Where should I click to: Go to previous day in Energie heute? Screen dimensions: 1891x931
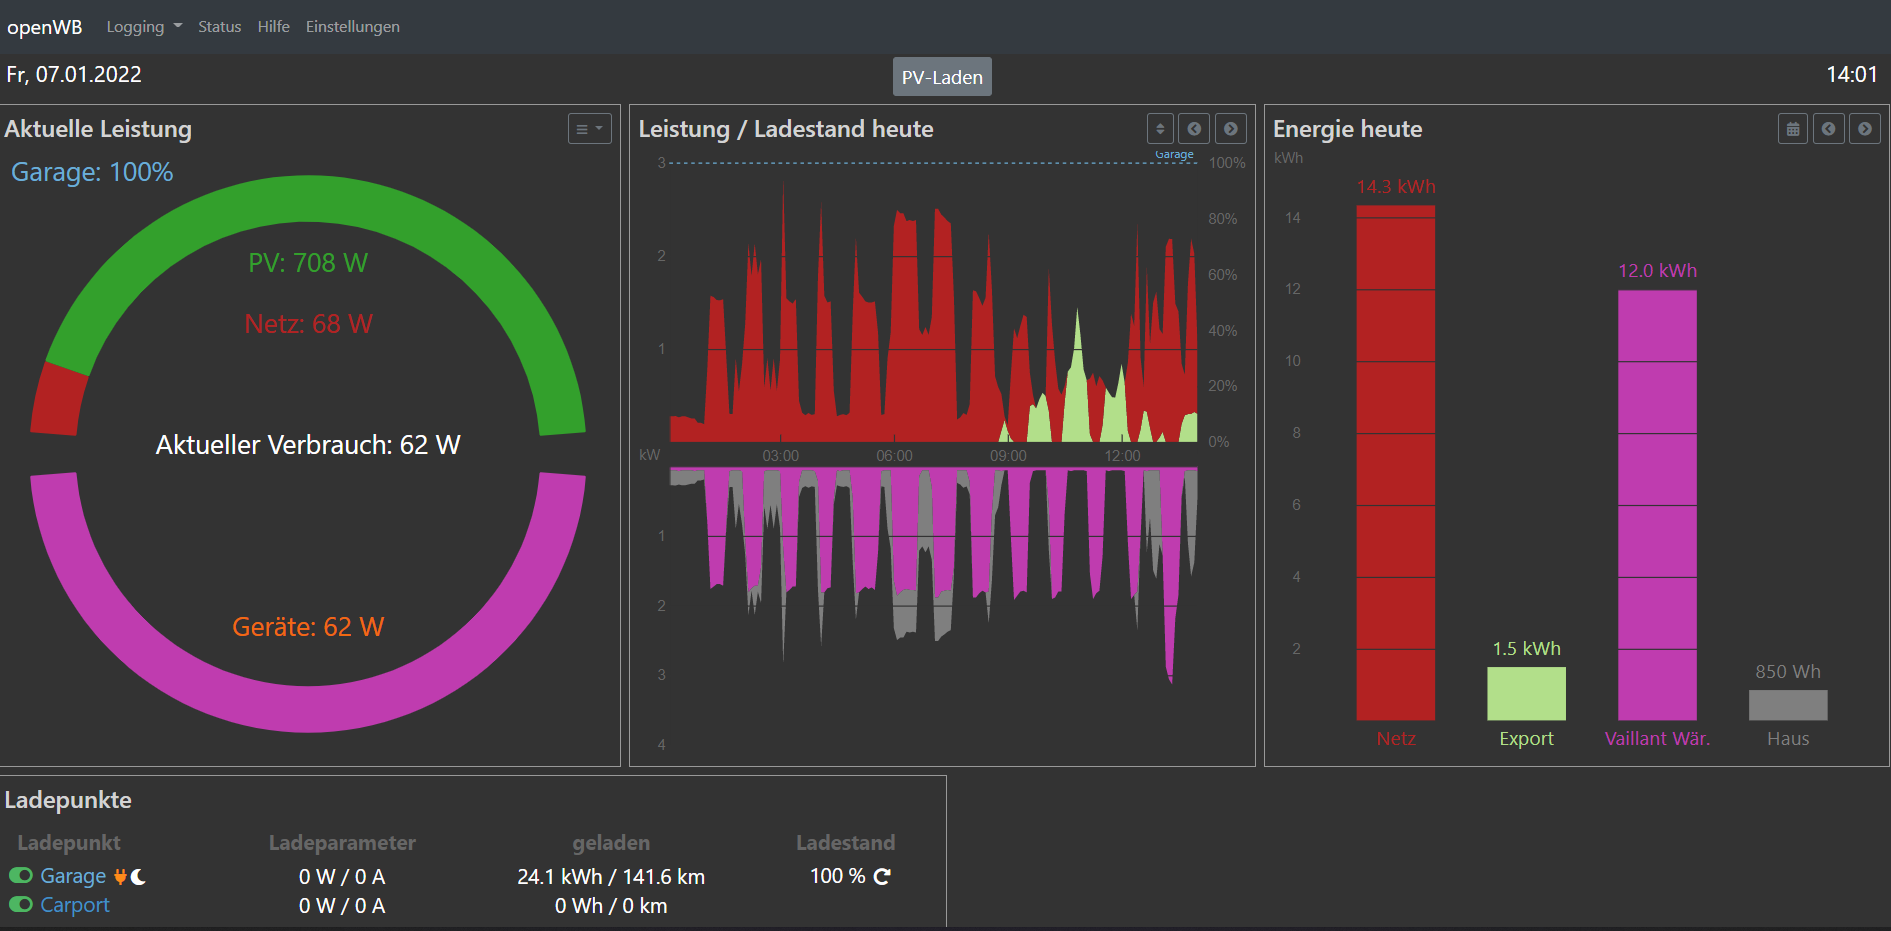pos(1829,129)
